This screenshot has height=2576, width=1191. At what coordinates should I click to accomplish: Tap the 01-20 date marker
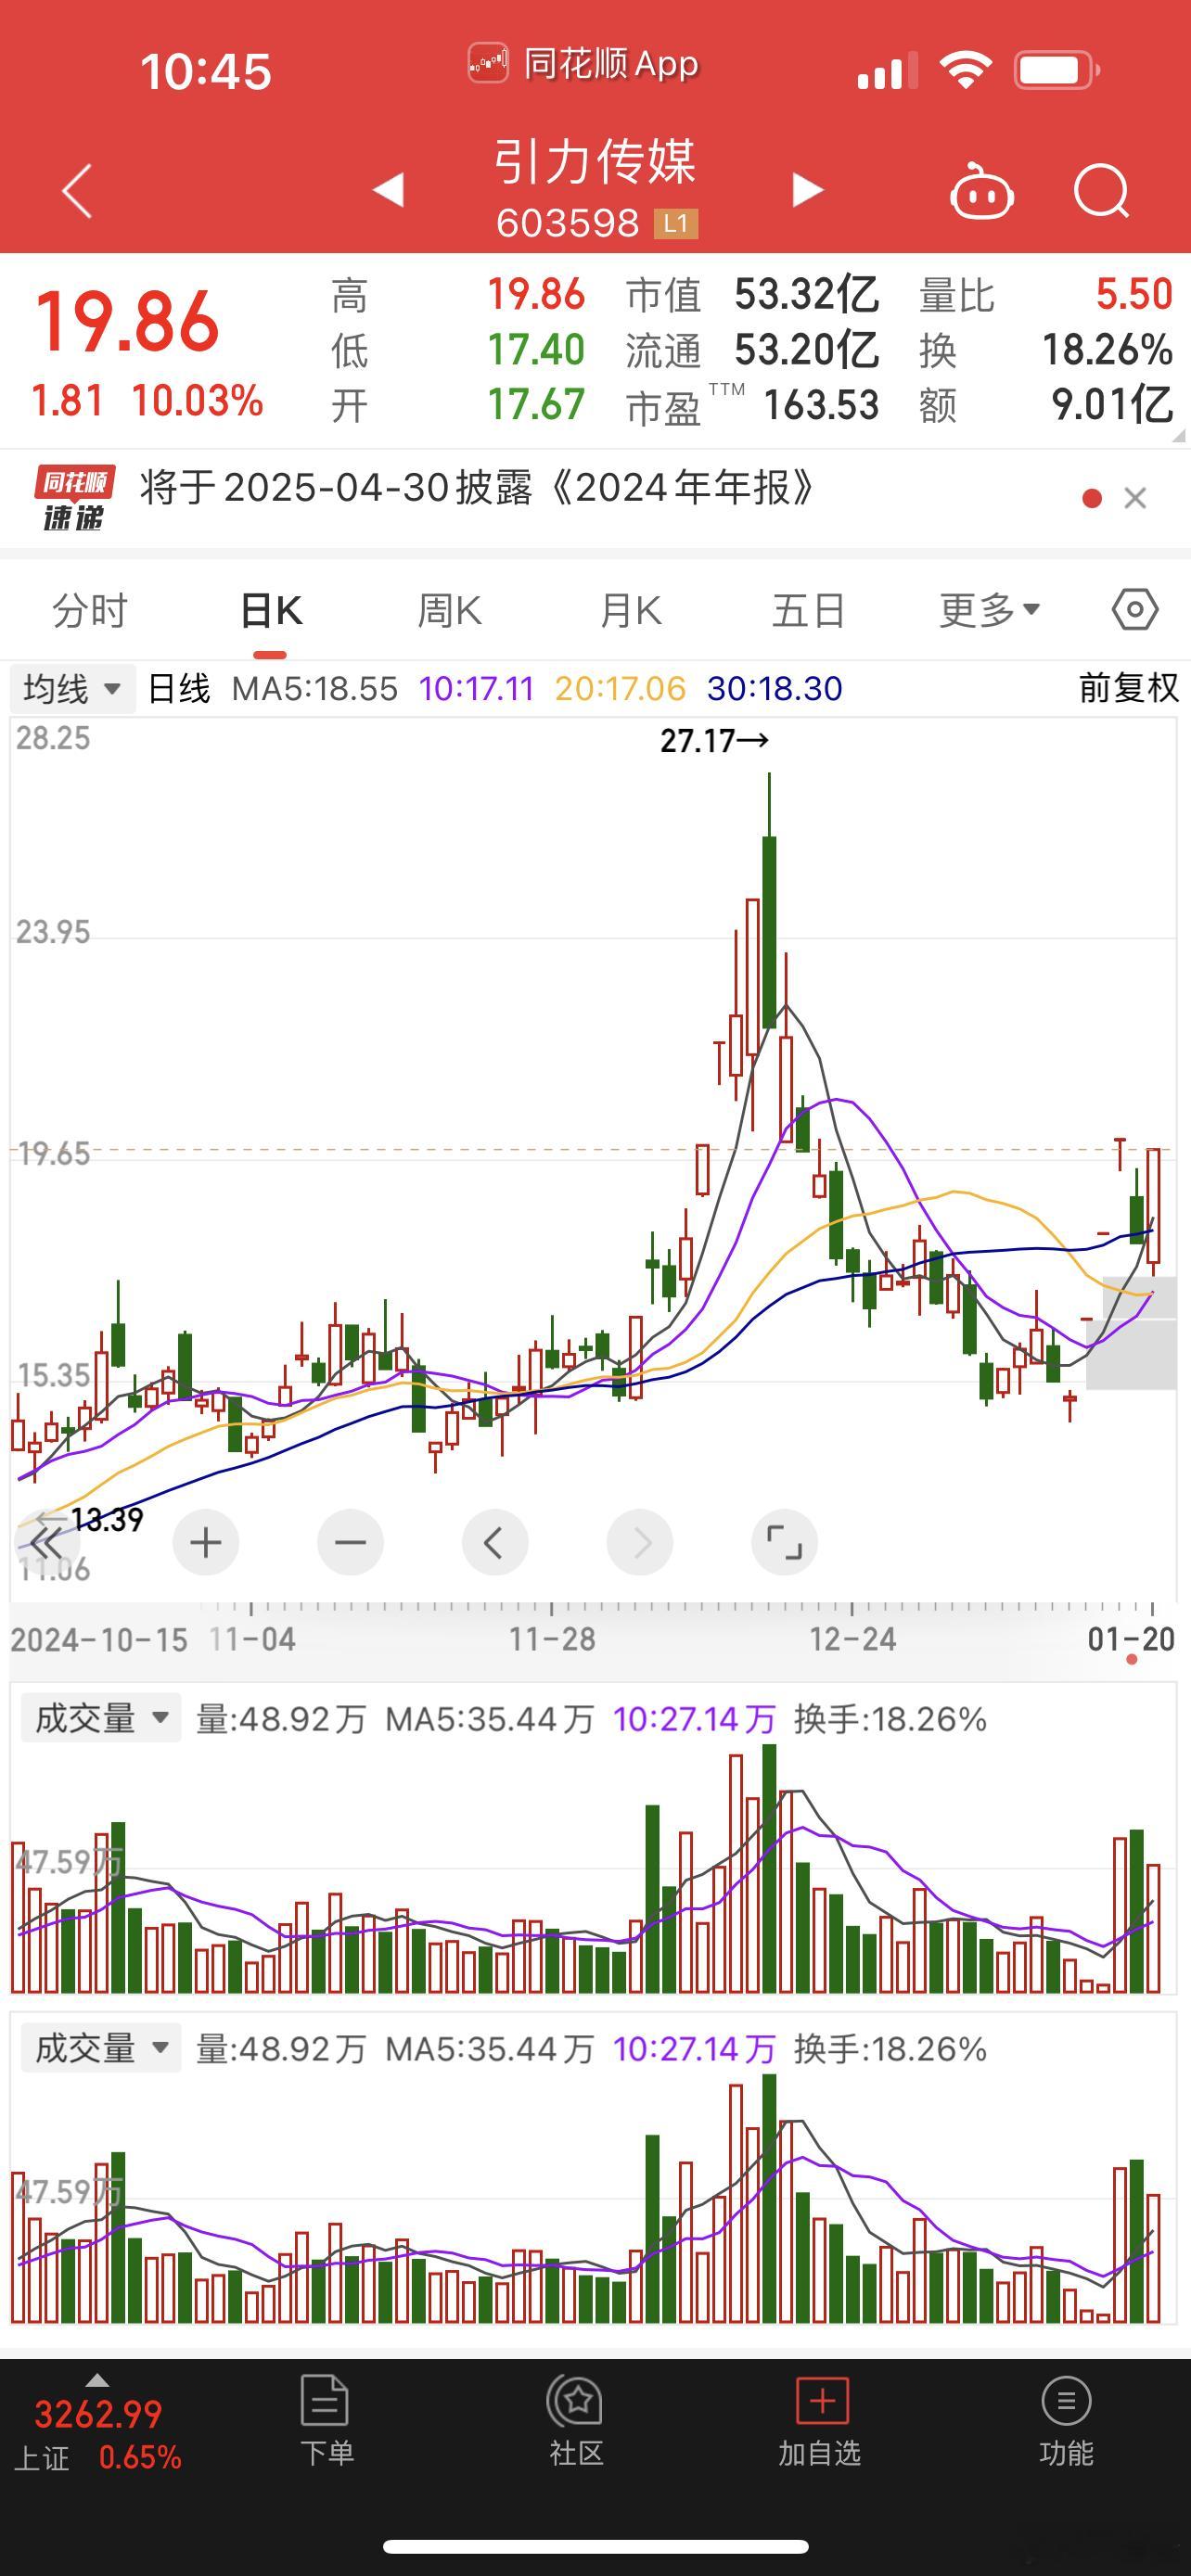(x=1131, y=1639)
